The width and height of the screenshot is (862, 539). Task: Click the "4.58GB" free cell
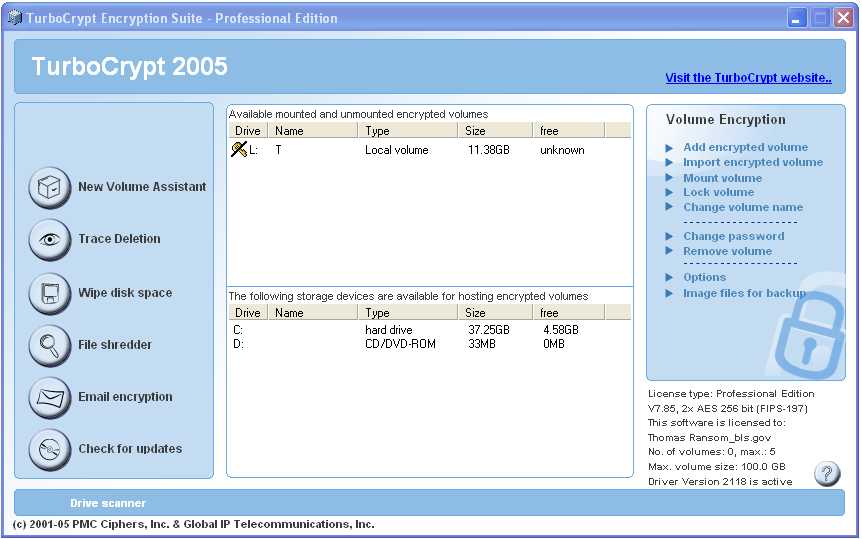[561, 330]
